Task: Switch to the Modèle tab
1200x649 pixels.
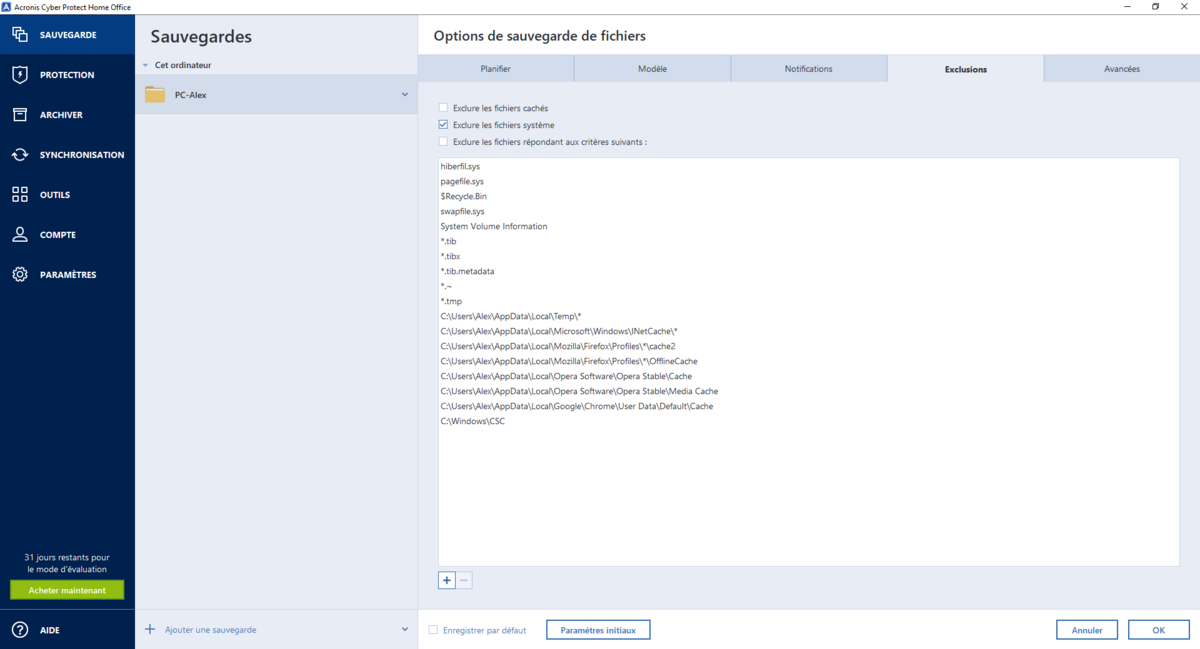Action: tap(652, 69)
